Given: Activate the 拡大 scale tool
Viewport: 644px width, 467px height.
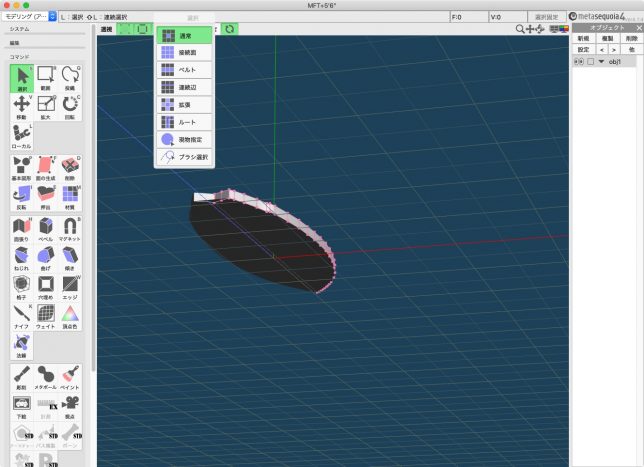Looking at the screenshot, I should 46,107.
